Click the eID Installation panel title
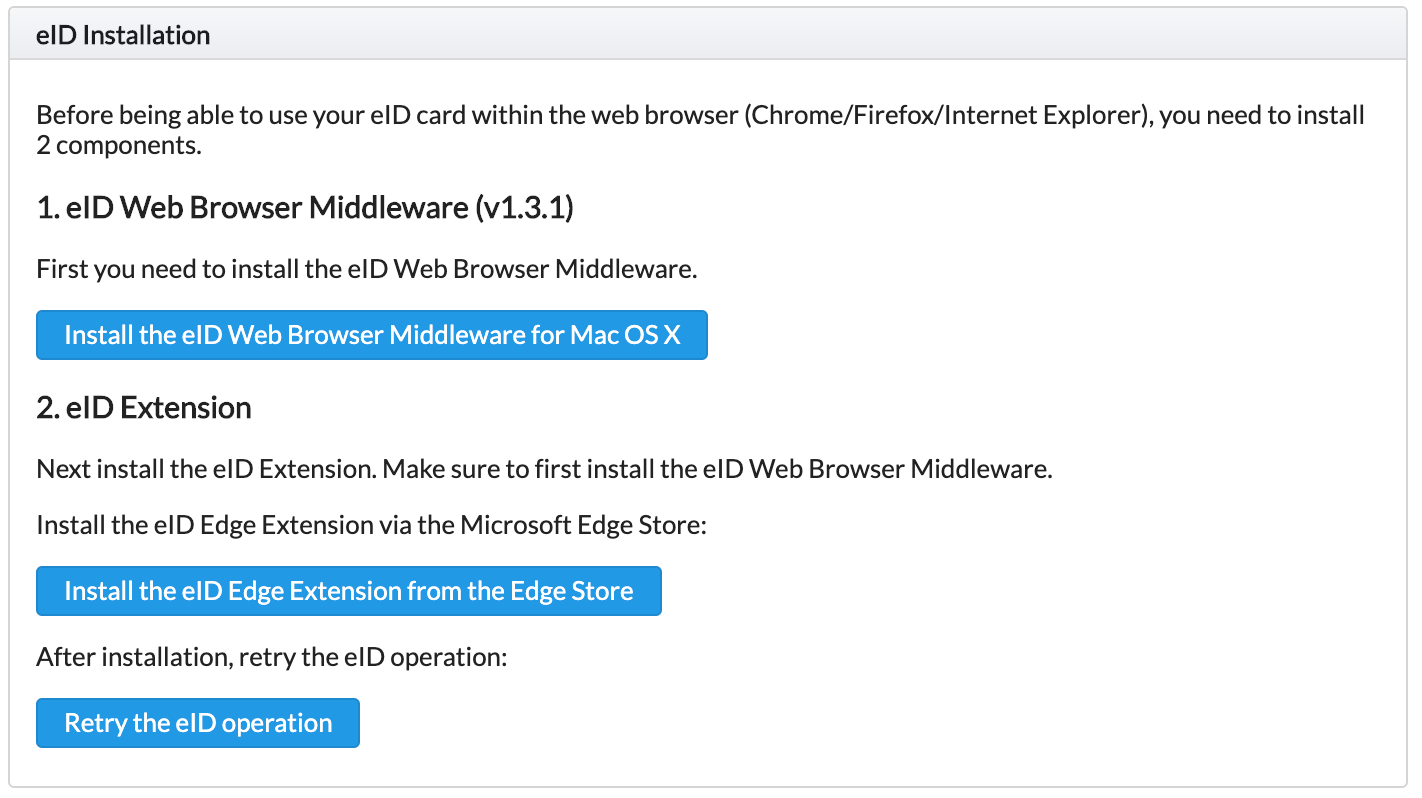The image size is (1422, 798). pos(123,35)
